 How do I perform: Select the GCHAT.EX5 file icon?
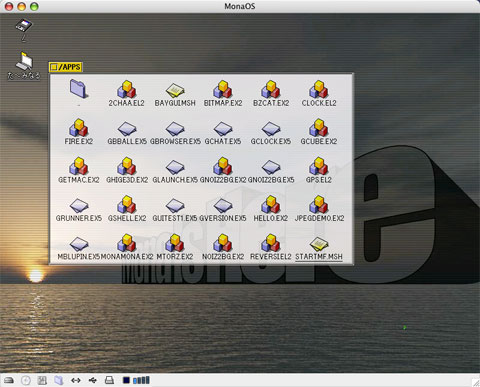(x=223, y=129)
